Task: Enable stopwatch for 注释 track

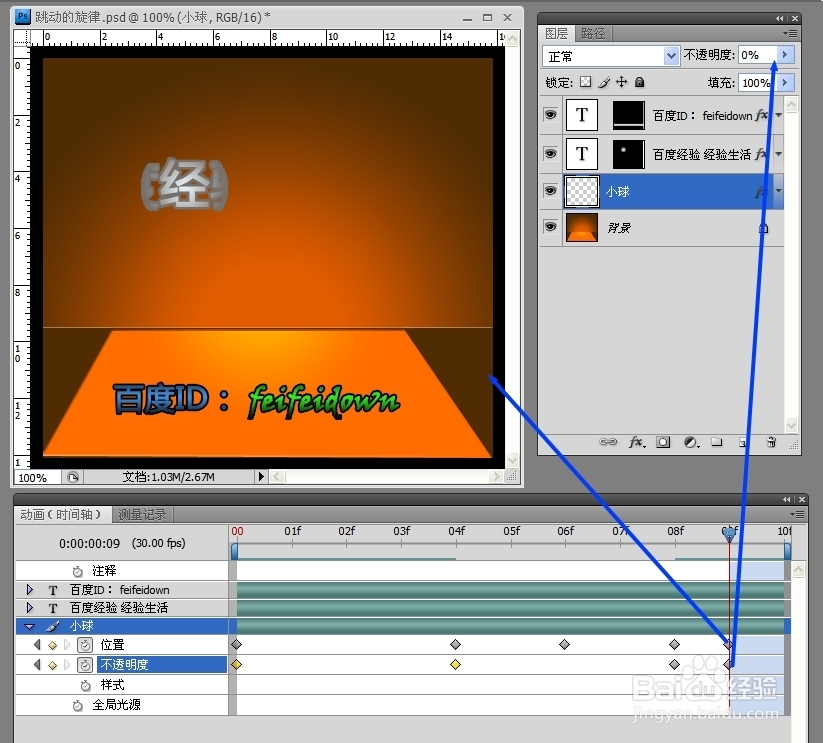Action: pos(78,571)
